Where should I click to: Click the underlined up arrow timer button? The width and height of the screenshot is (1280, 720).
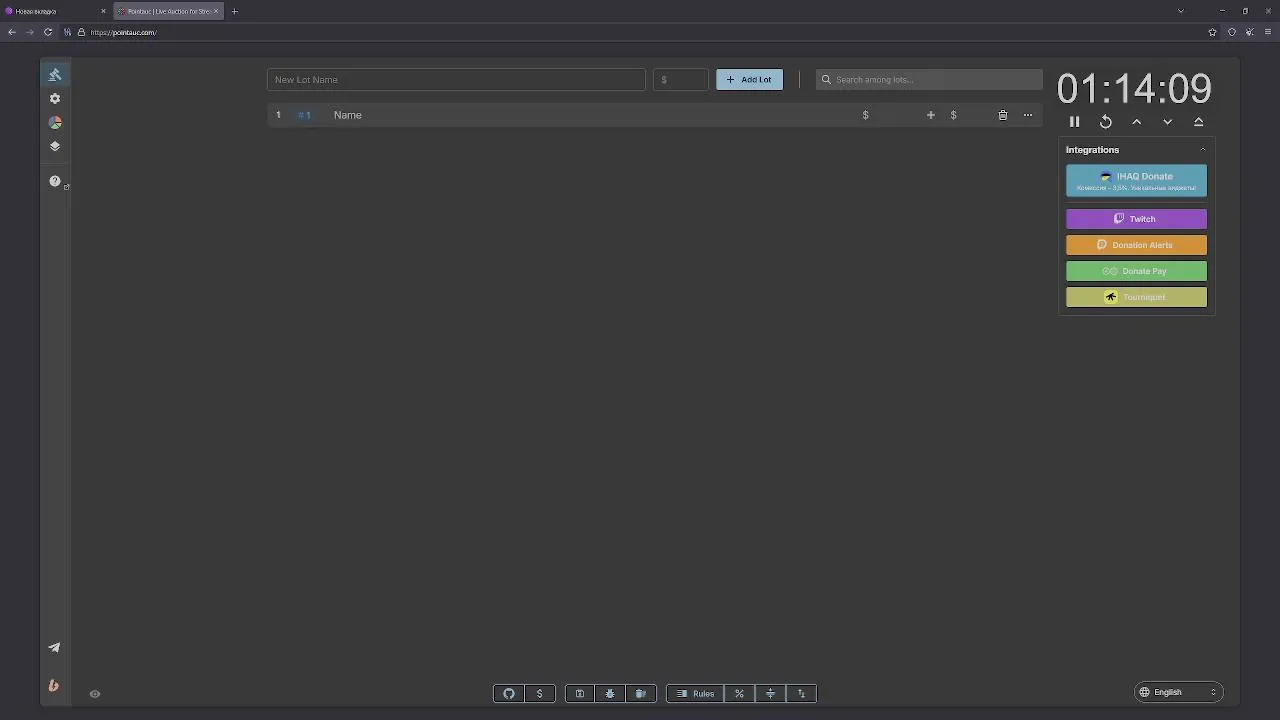tap(1199, 122)
